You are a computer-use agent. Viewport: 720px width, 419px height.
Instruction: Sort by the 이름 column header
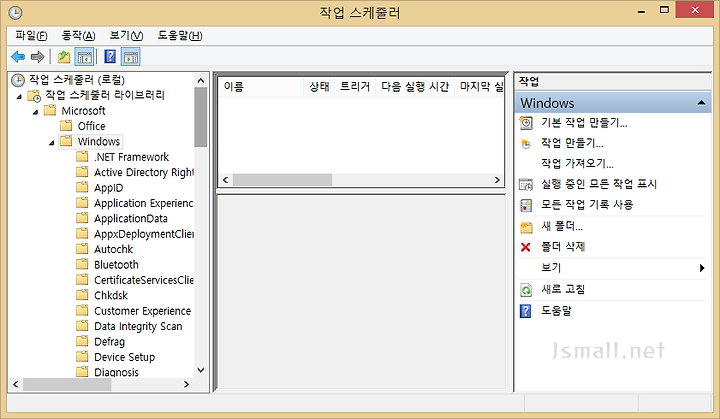tap(261, 87)
